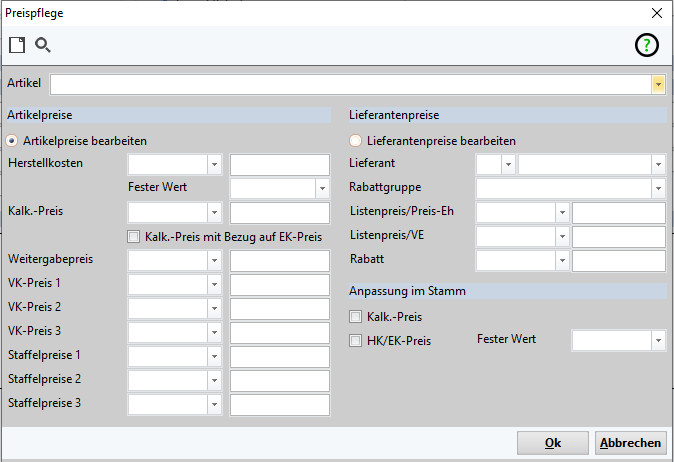Select Lieferantenpreise bearbeiten radio button
The height and width of the screenshot is (462, 674).
355,141
